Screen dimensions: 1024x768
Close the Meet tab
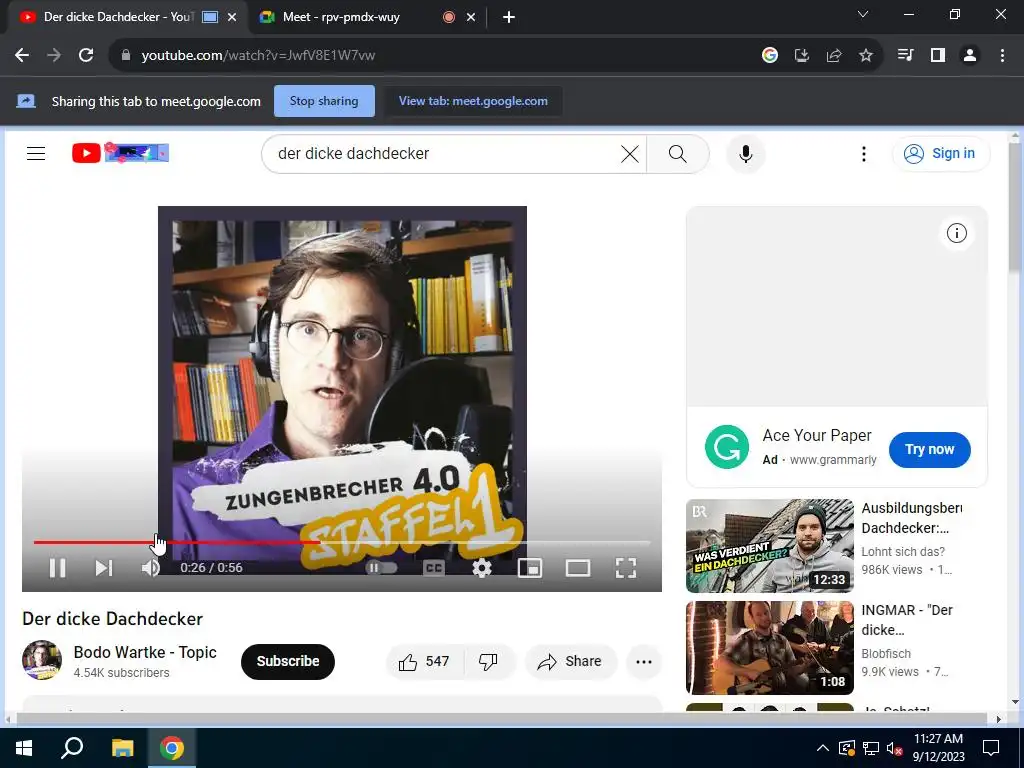click(471, 18)
